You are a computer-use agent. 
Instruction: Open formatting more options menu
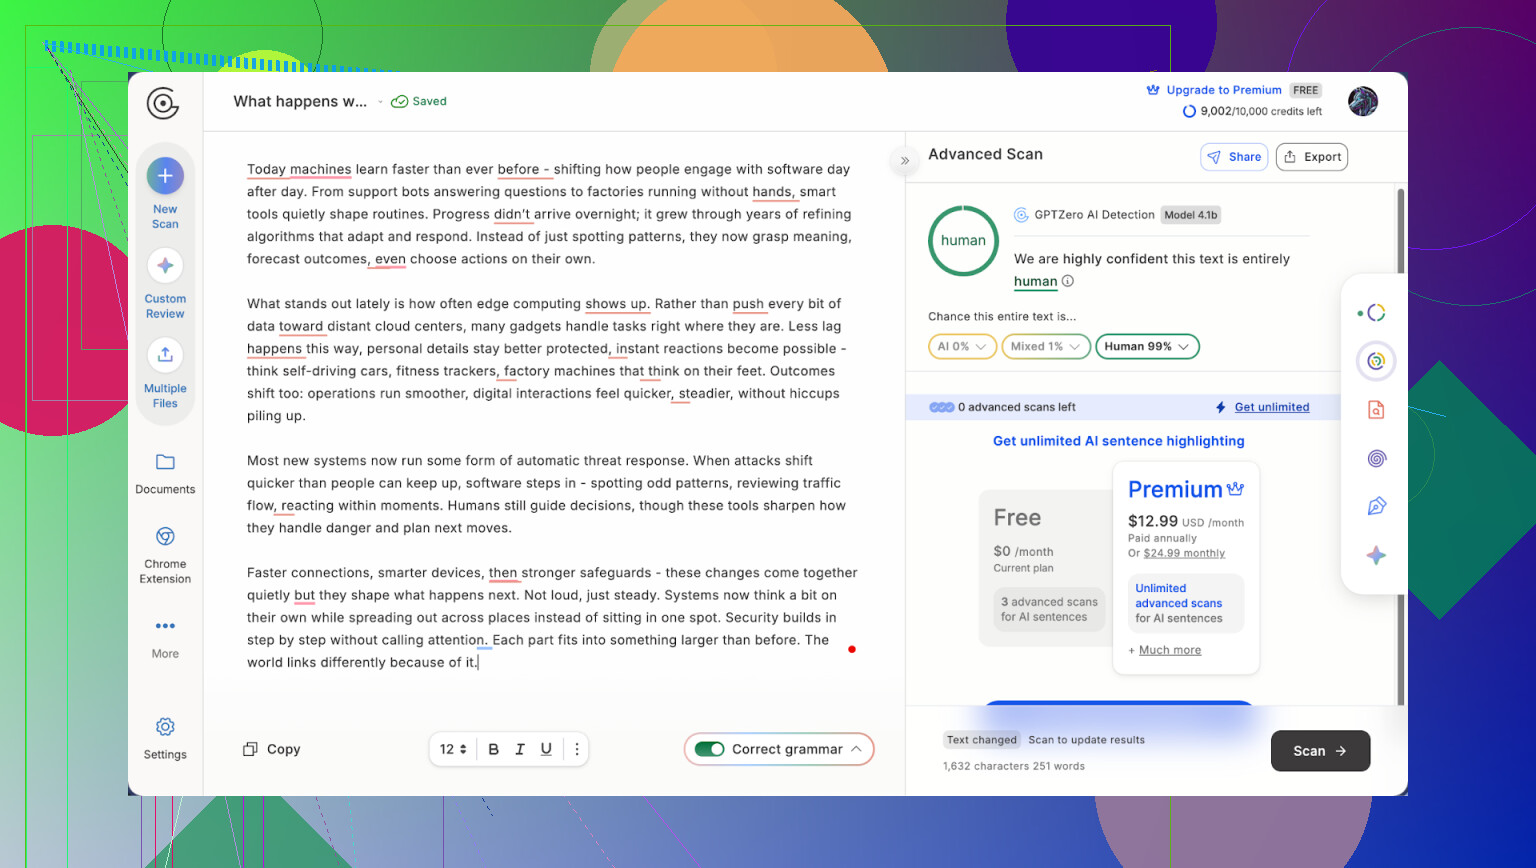coord(577,749)
